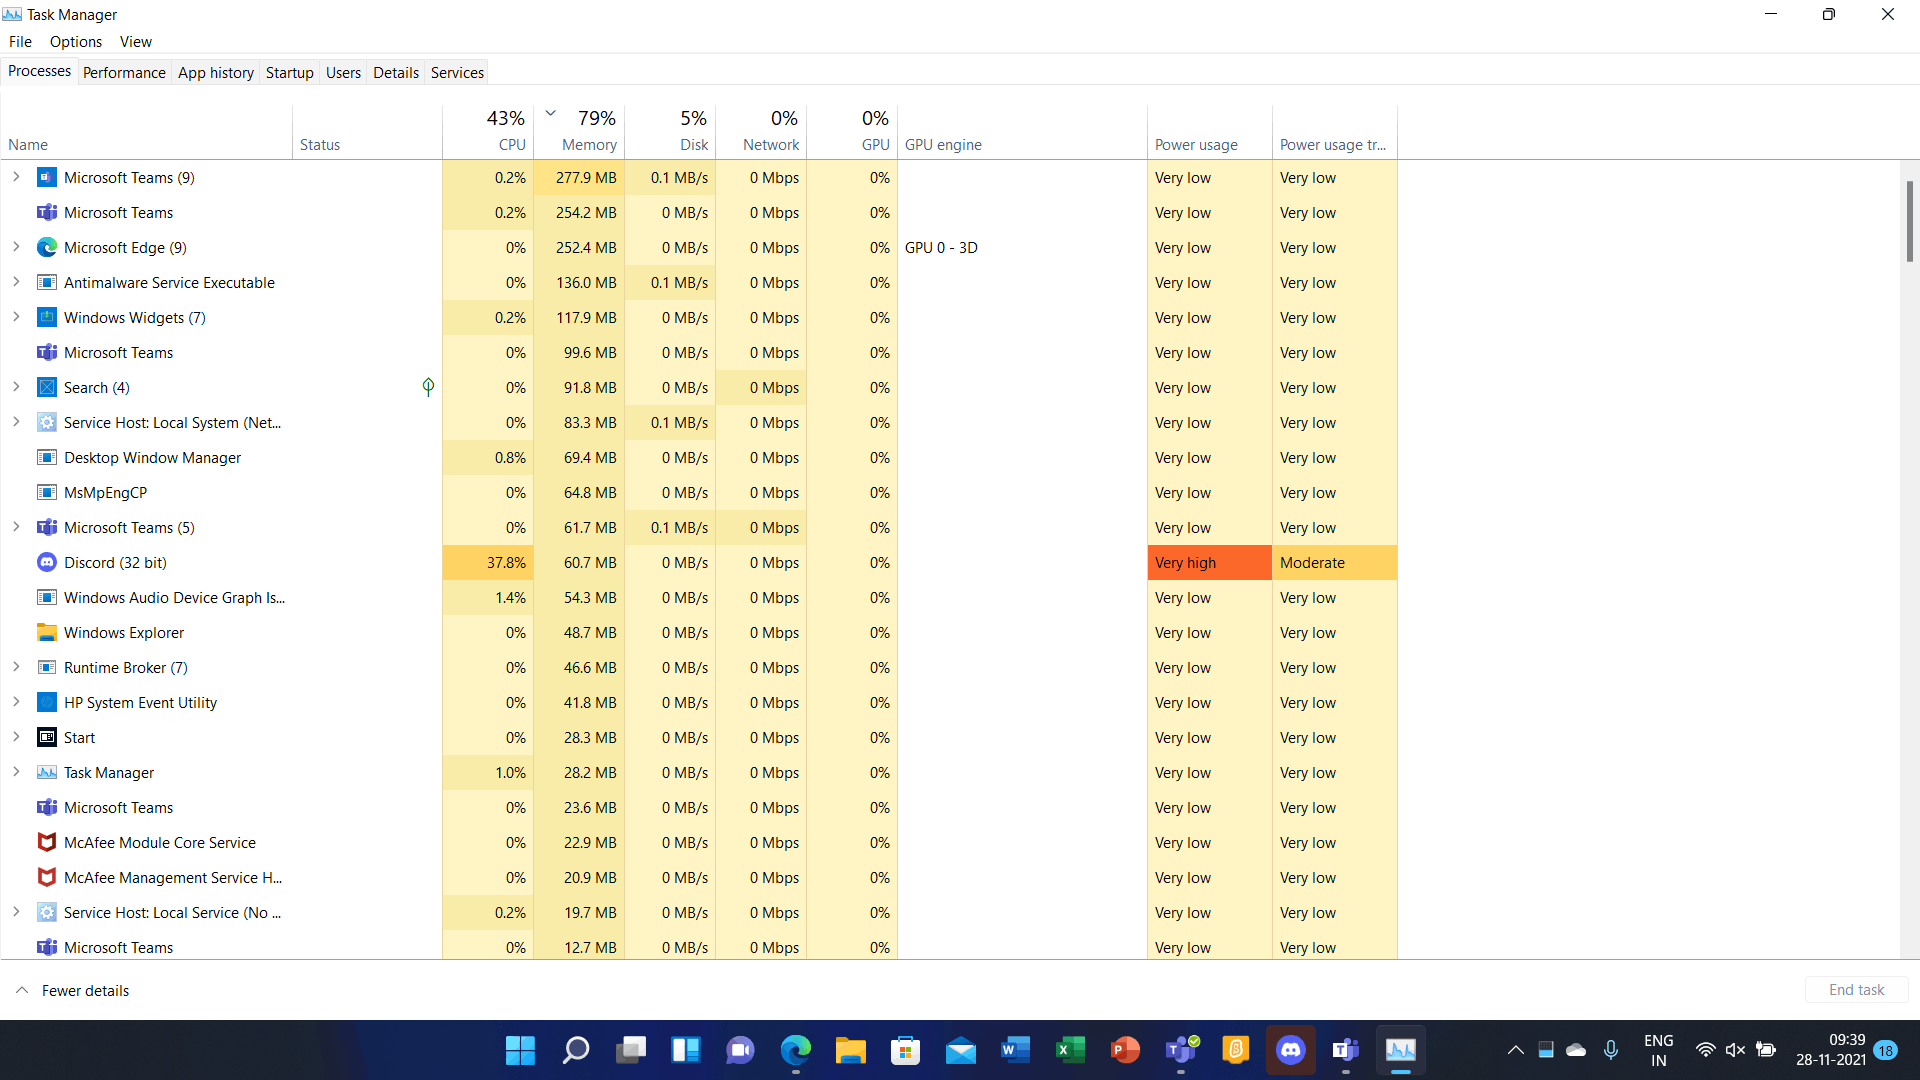Sort processes by Name column header
The height and width of the screenshot is (1080, 1920).
[x=147, y=131]
